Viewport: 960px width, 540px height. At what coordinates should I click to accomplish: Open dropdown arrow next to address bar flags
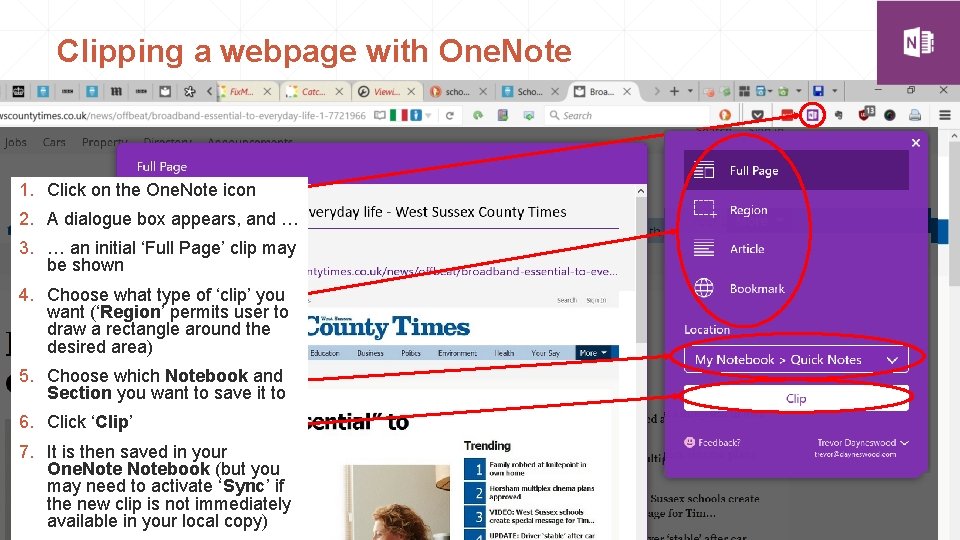tap(429, 115)
